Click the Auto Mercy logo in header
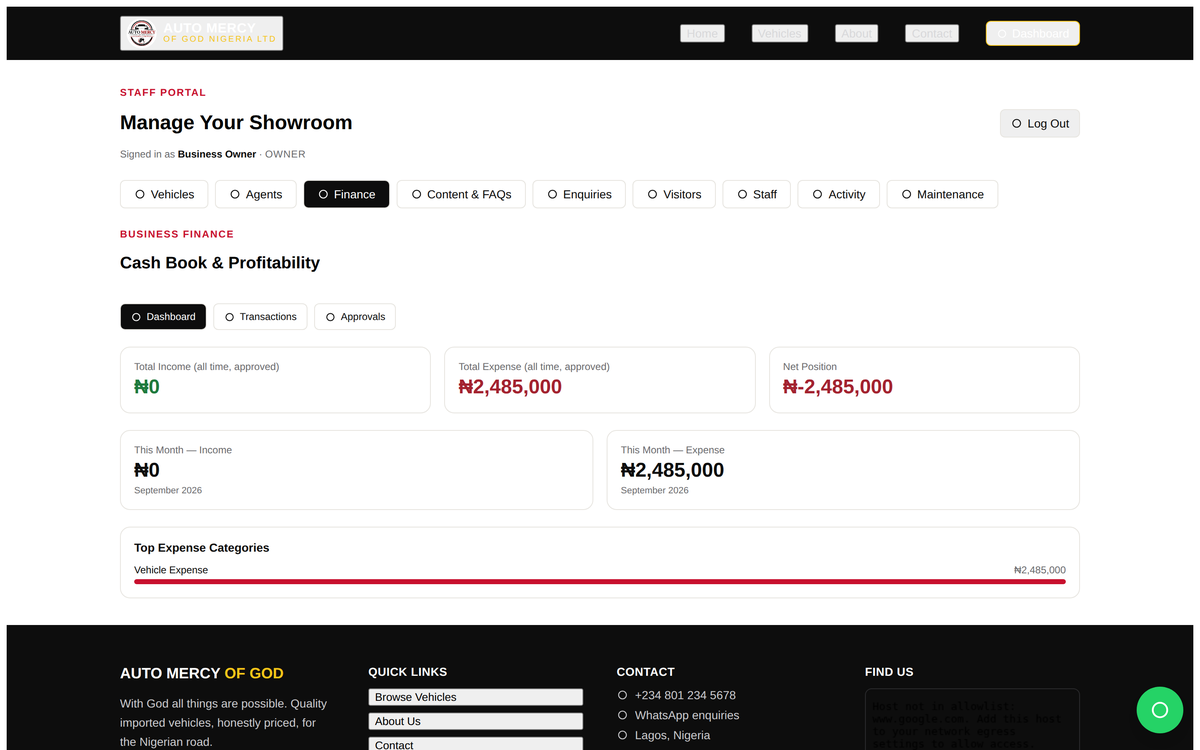This screenshot has width=1200, height=750. (201, 33)
